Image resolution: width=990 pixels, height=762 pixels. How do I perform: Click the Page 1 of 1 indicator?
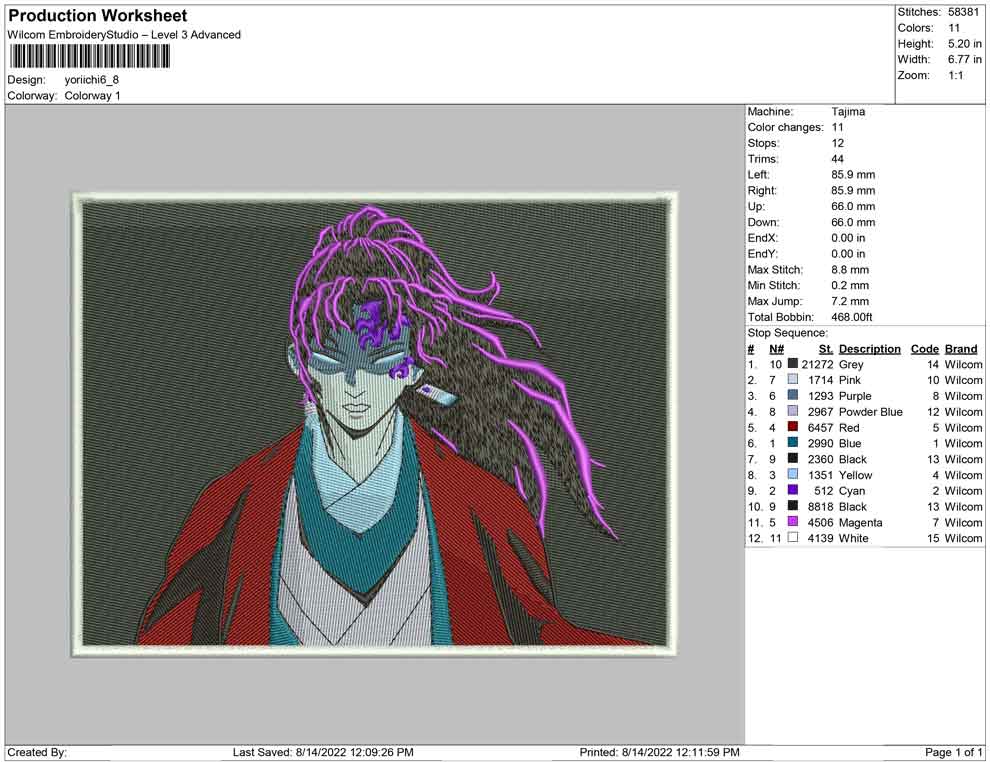click(x=954, y=752)
